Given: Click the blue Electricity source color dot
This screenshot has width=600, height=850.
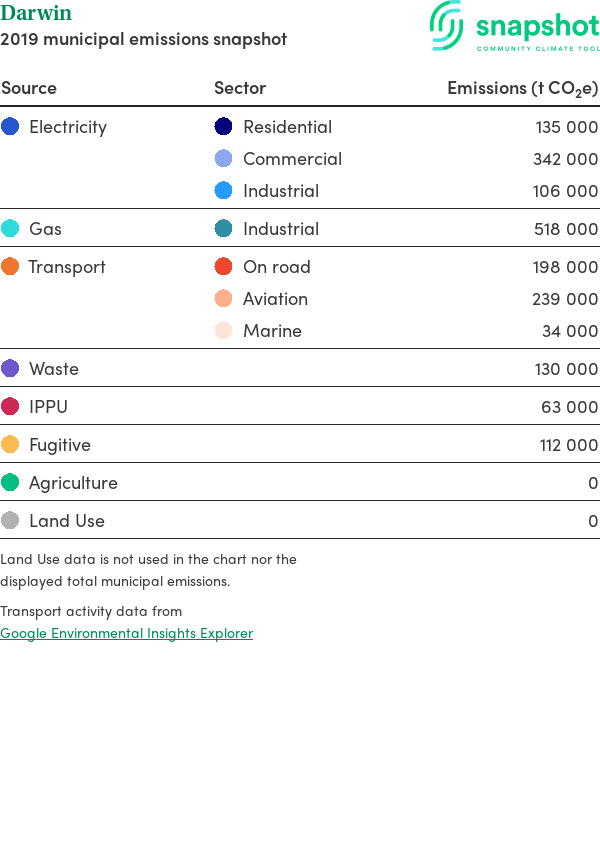Looking at the screenshot, I should [x=10, y=126].
